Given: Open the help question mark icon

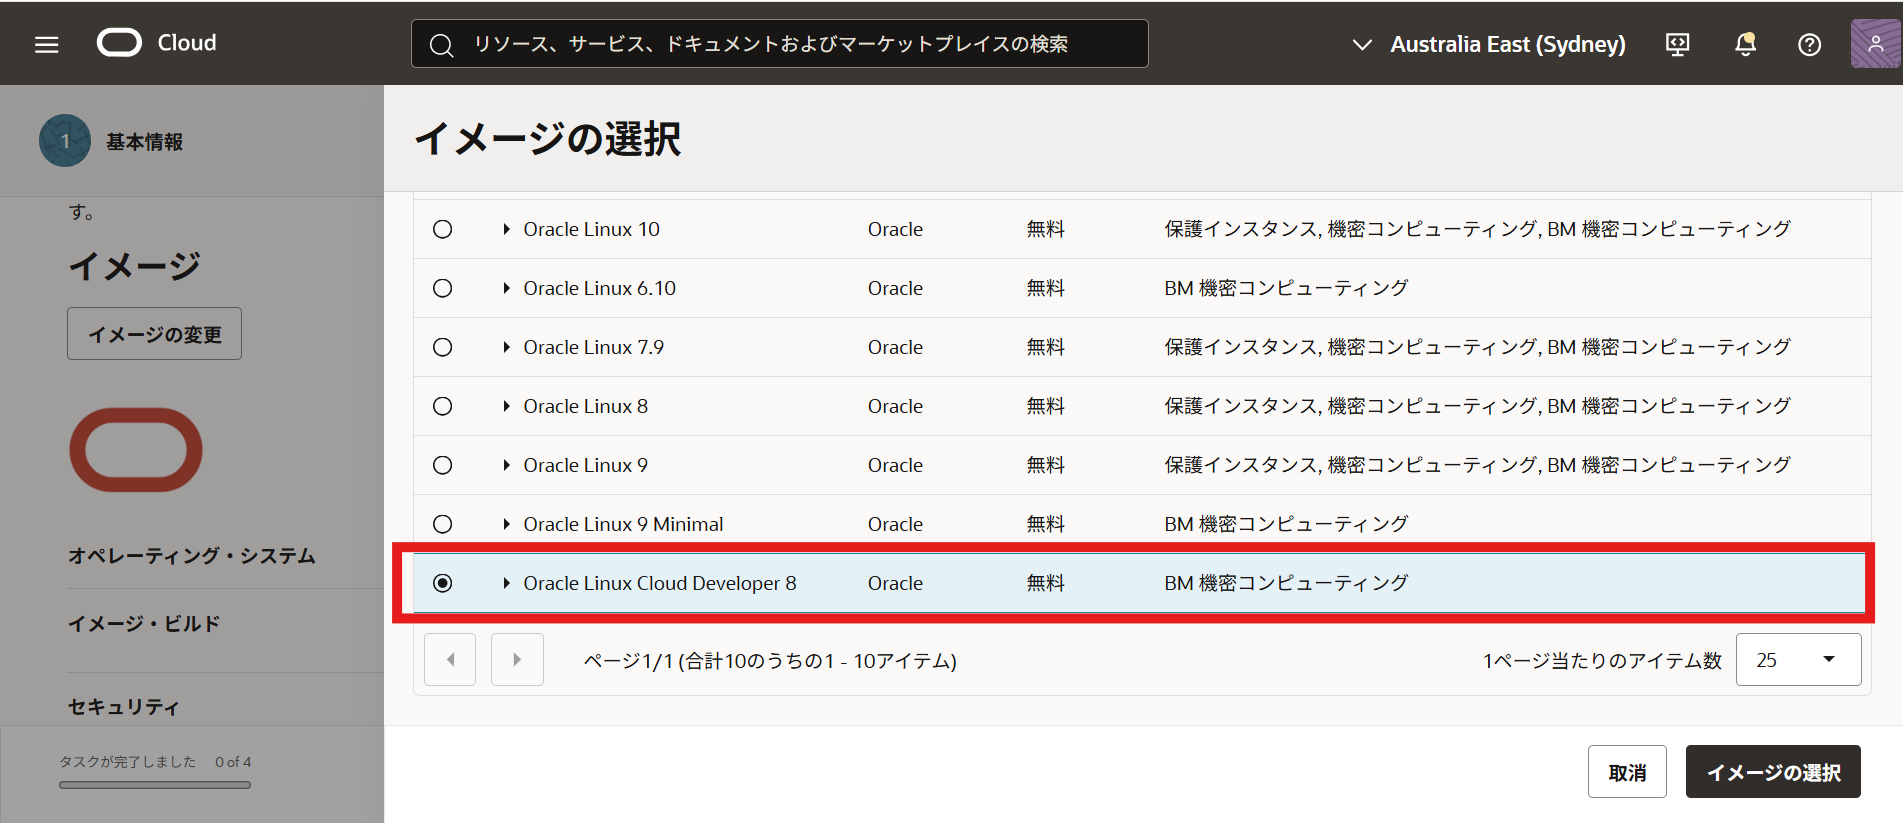Looking at the screenshot, I should pos(1809,44).
